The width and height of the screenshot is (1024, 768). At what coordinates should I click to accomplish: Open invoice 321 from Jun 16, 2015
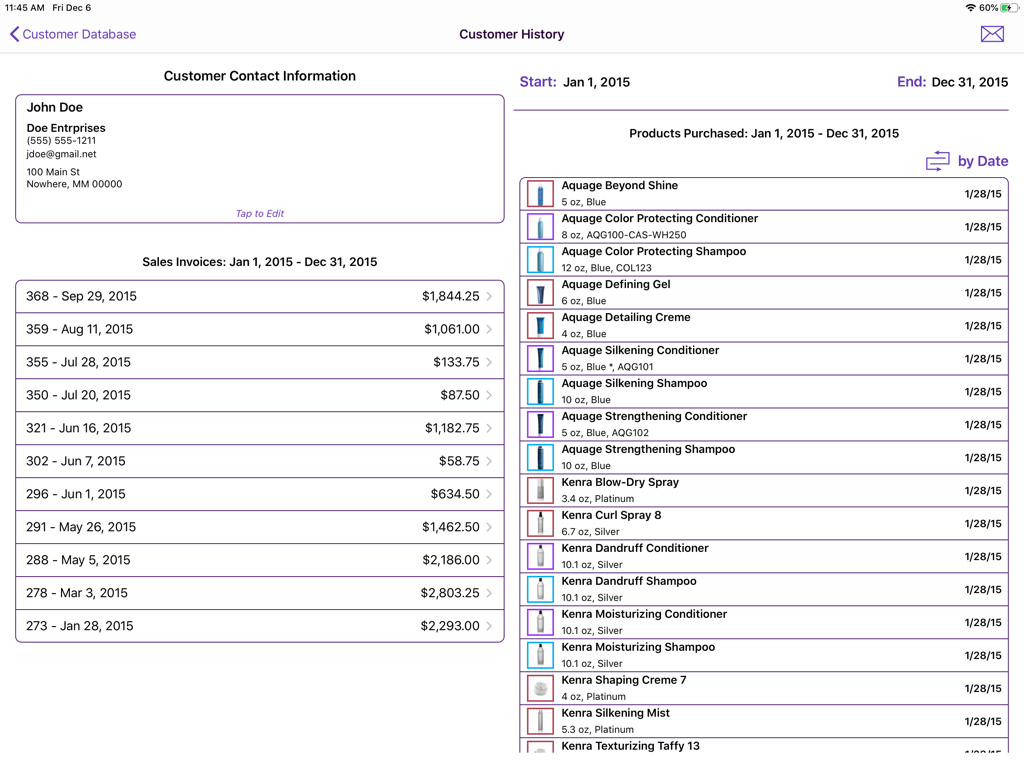(259, 428)
